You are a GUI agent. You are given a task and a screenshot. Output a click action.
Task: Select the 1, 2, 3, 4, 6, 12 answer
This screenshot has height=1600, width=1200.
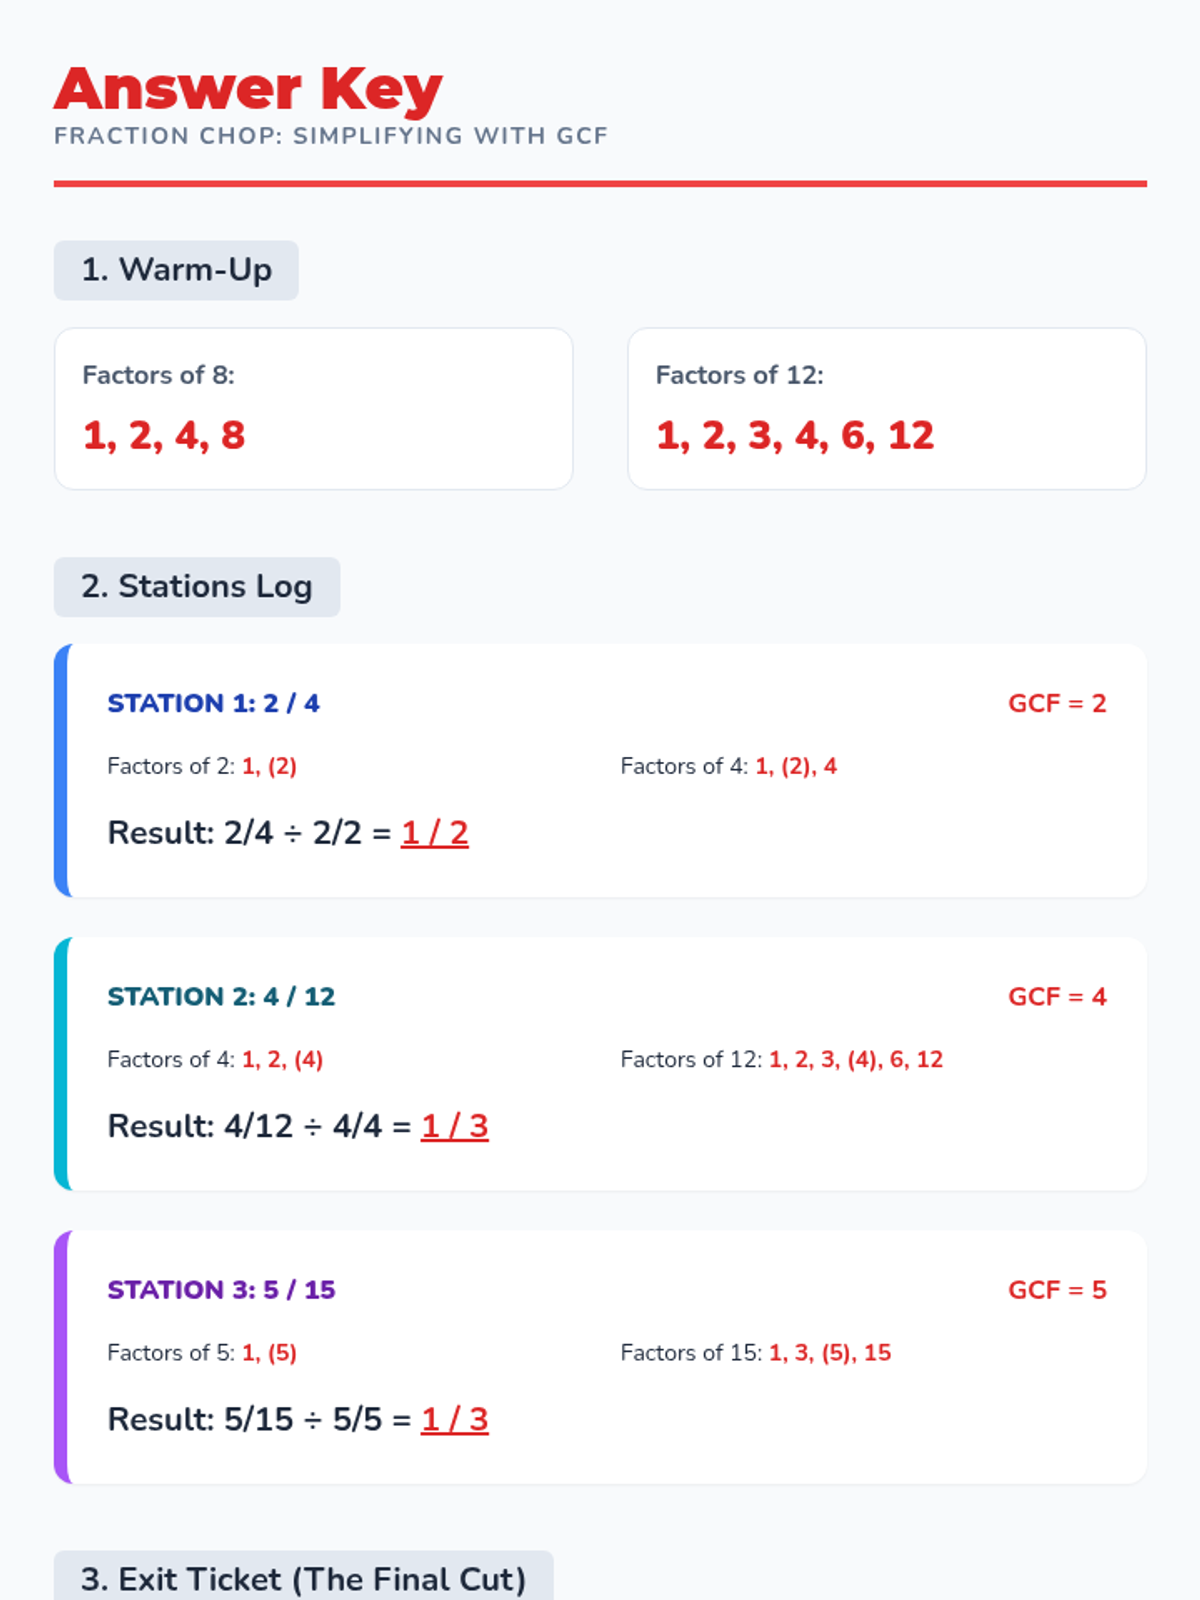pos(795,436)
